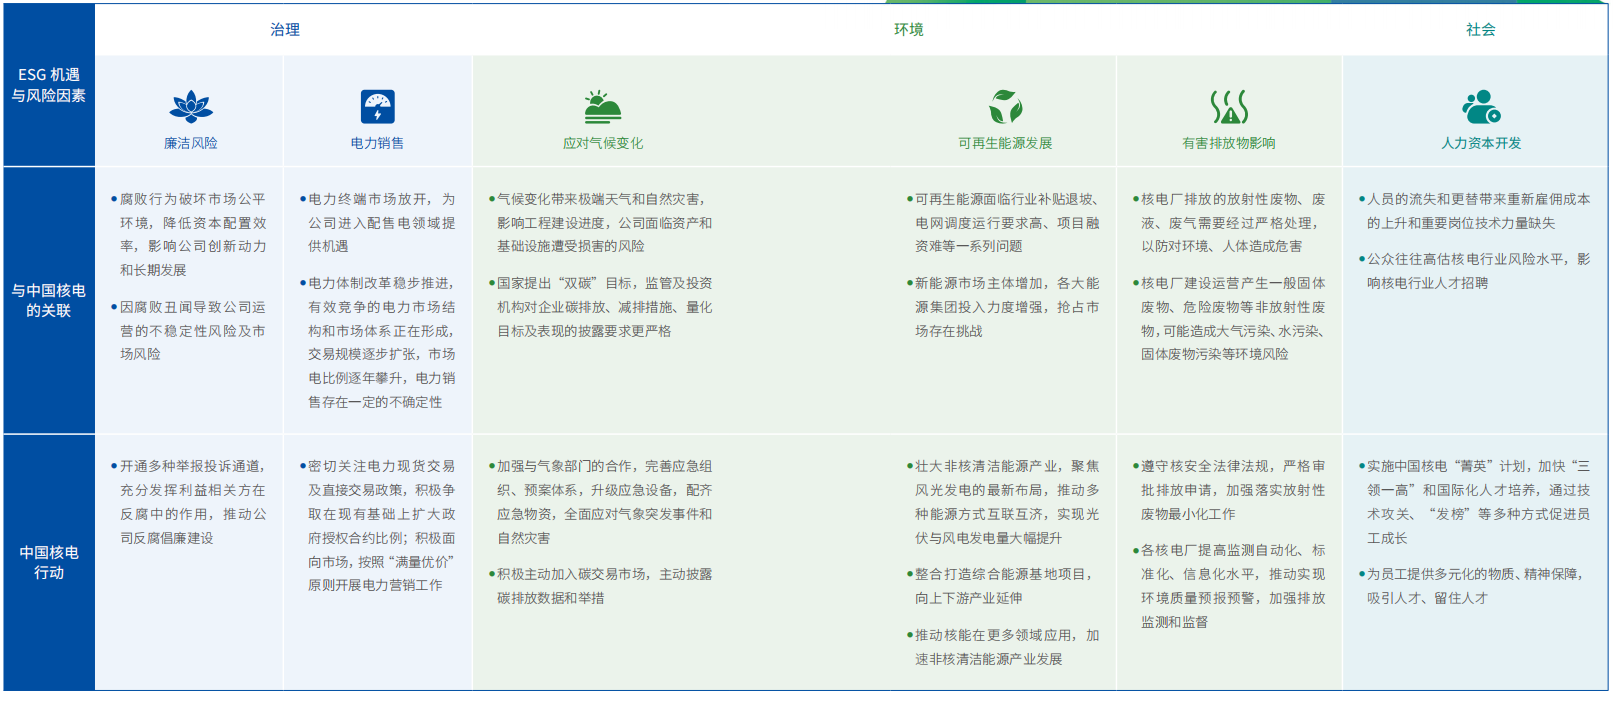The image size is (1613, 703).
Task: Click the bullet starting 因腐败丑闻导致公司运营
Action: (x=189, y=330)
